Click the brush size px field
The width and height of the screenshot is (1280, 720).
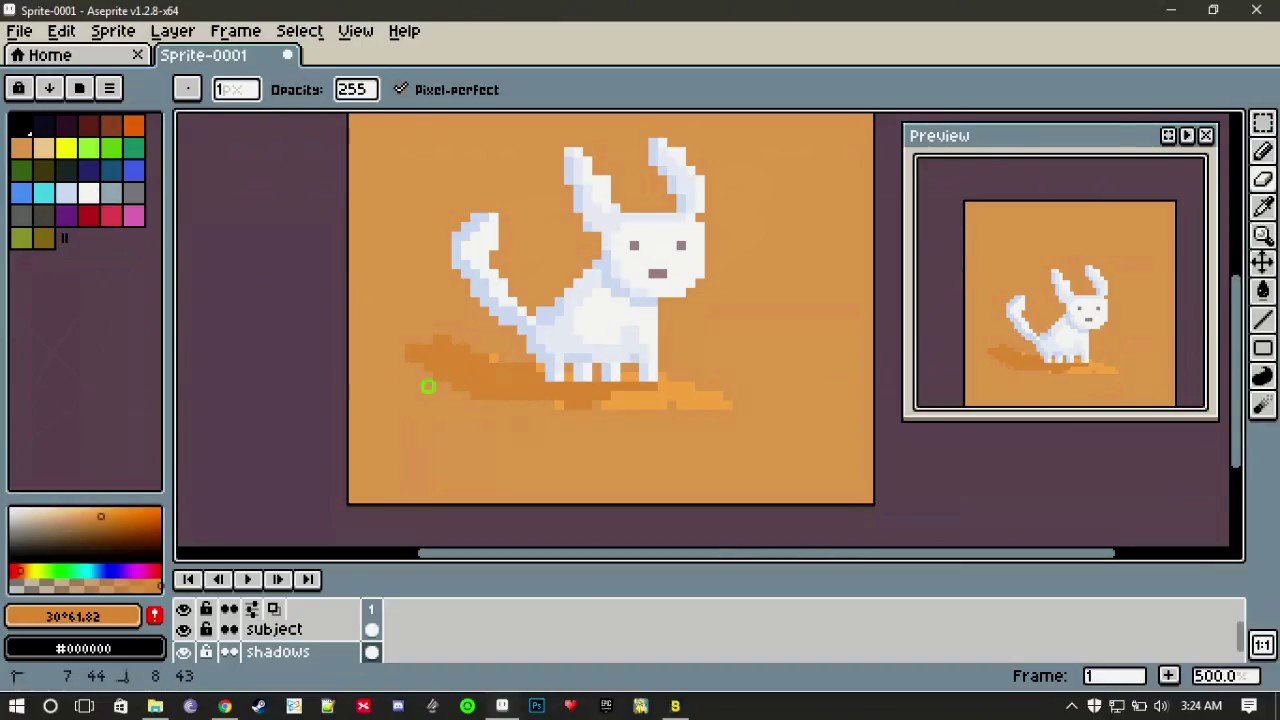click(236, 89)
